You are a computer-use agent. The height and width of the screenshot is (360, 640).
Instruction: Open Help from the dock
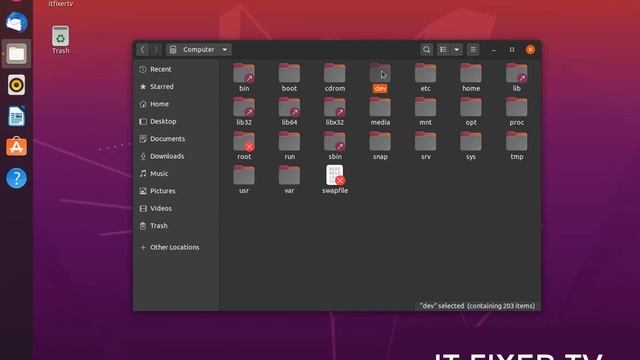(x=16, y=178)
